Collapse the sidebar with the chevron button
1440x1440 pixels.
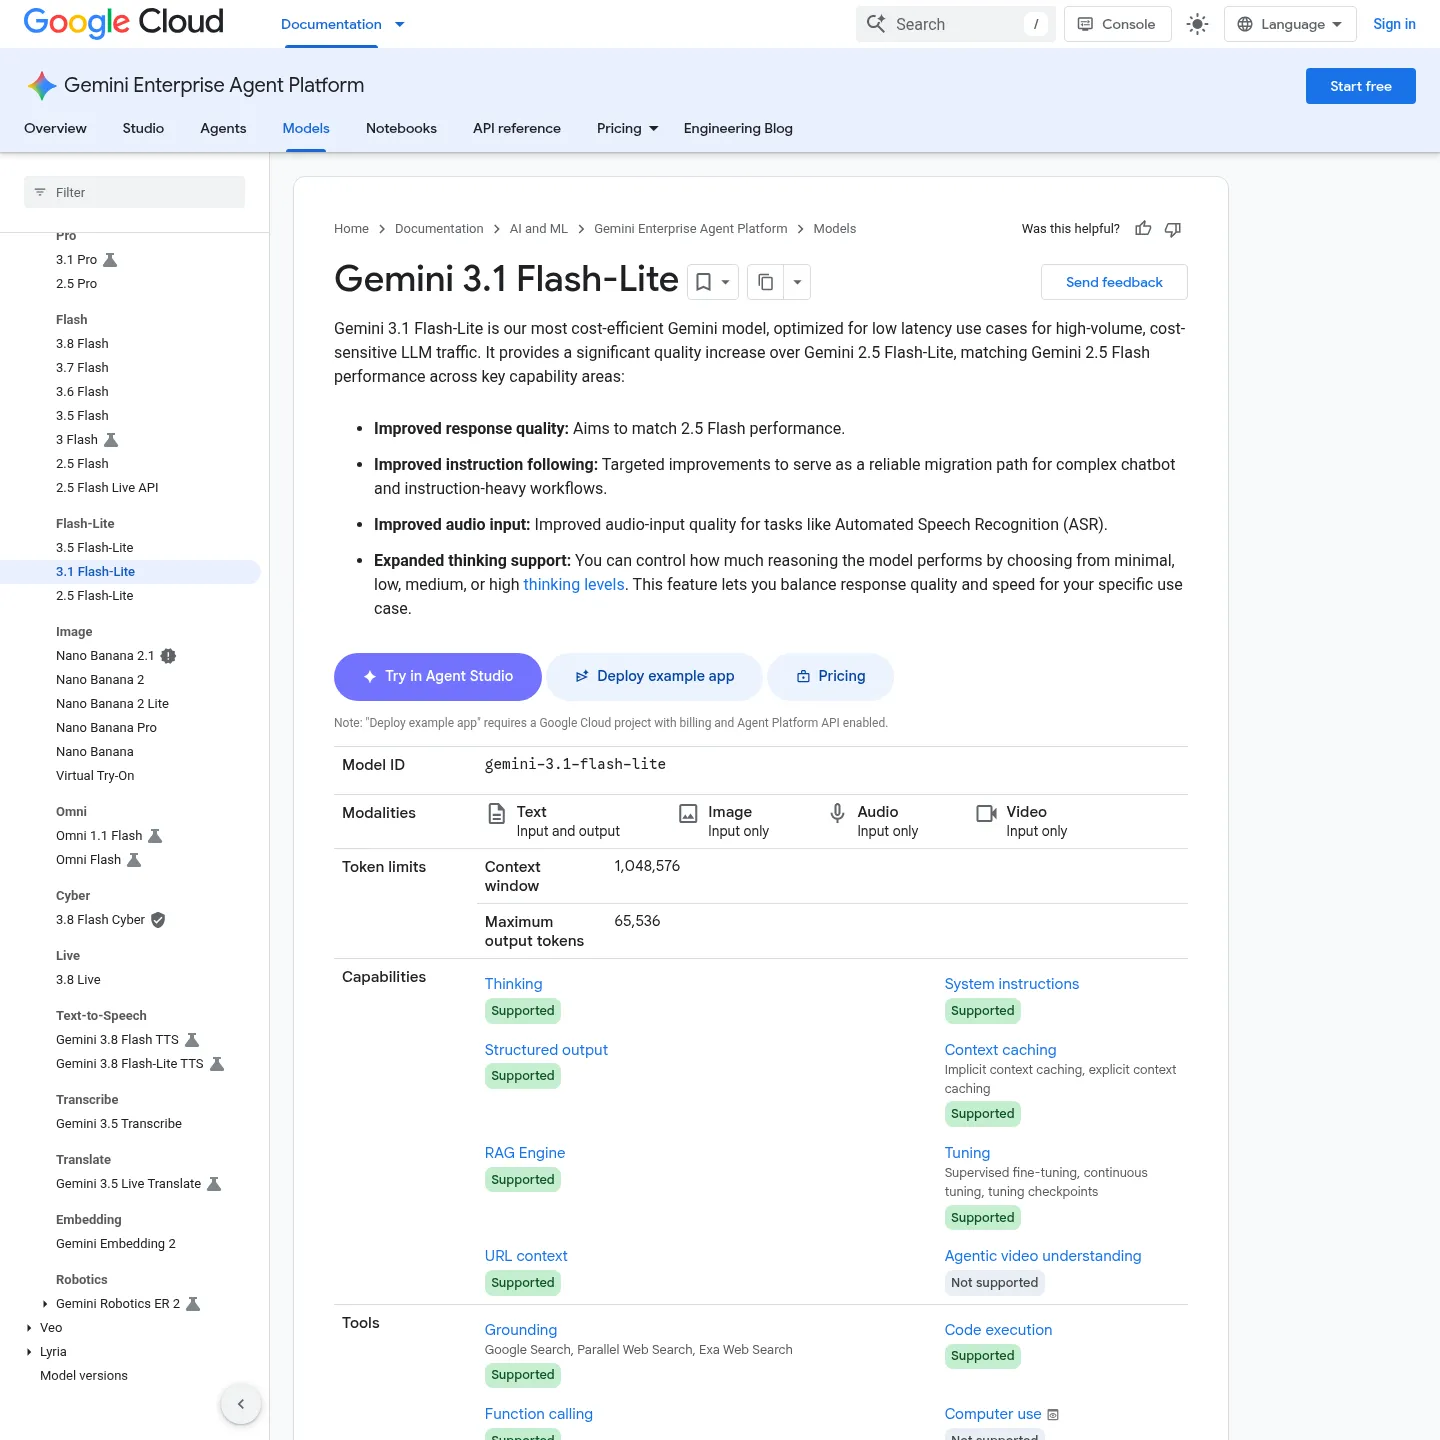click(x=241, y=1404)
